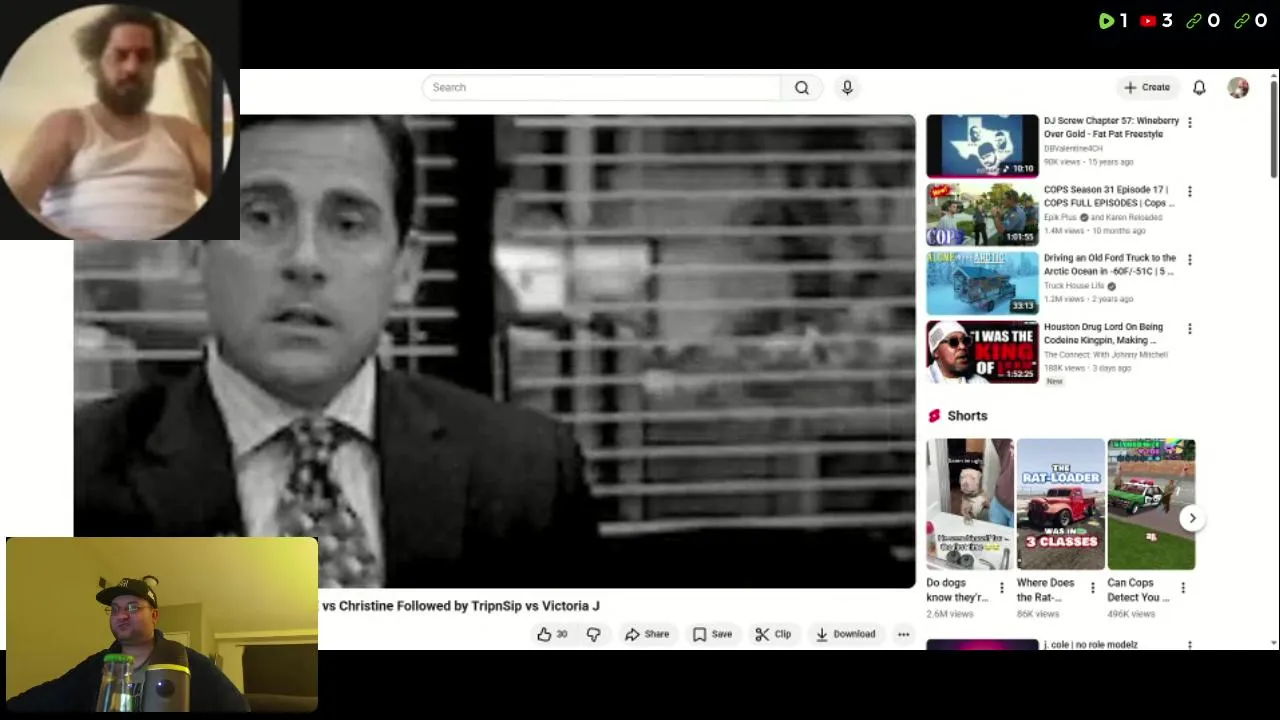Save the video to a playlist
This screenshot has width=1280, height=720.
point(712,634)
